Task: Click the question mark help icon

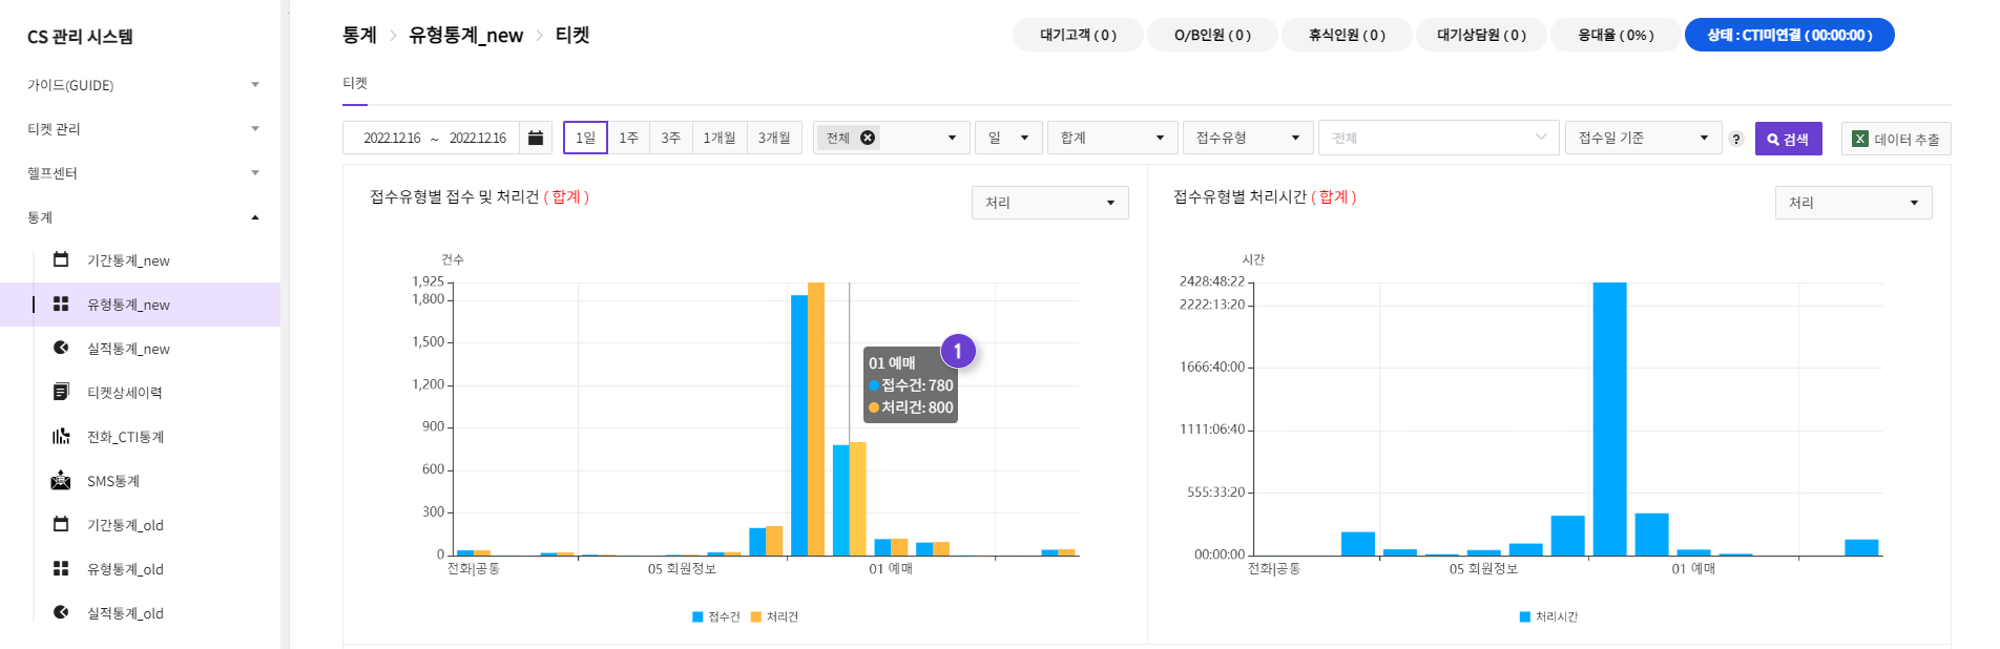Action: (x=1736, y=139)
